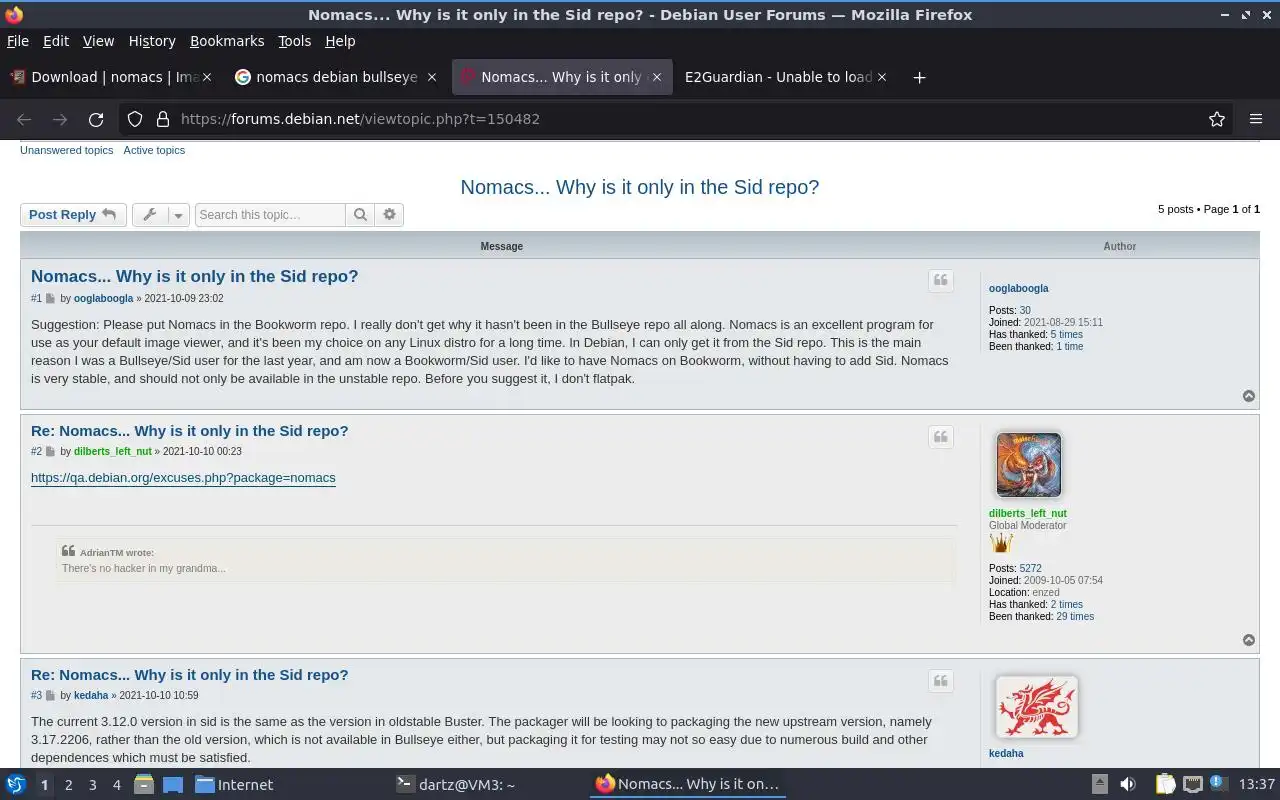
Task: Click the Post Reply button
Action: coord(73,215)
